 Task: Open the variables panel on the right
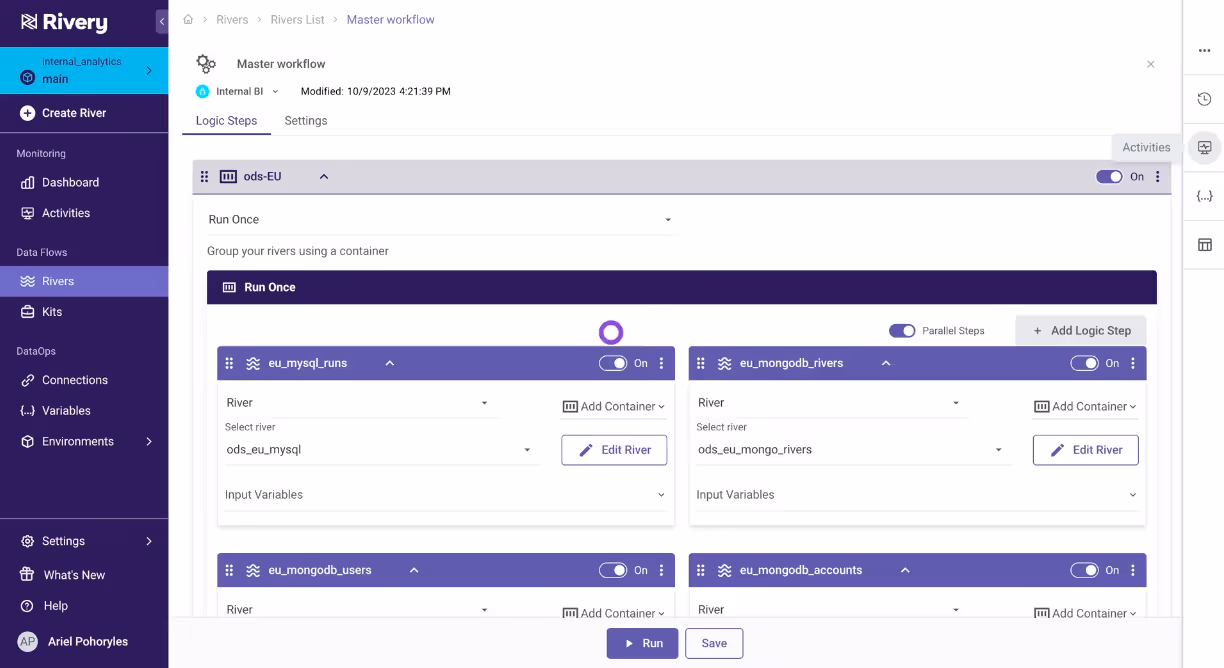(1203, 195)
